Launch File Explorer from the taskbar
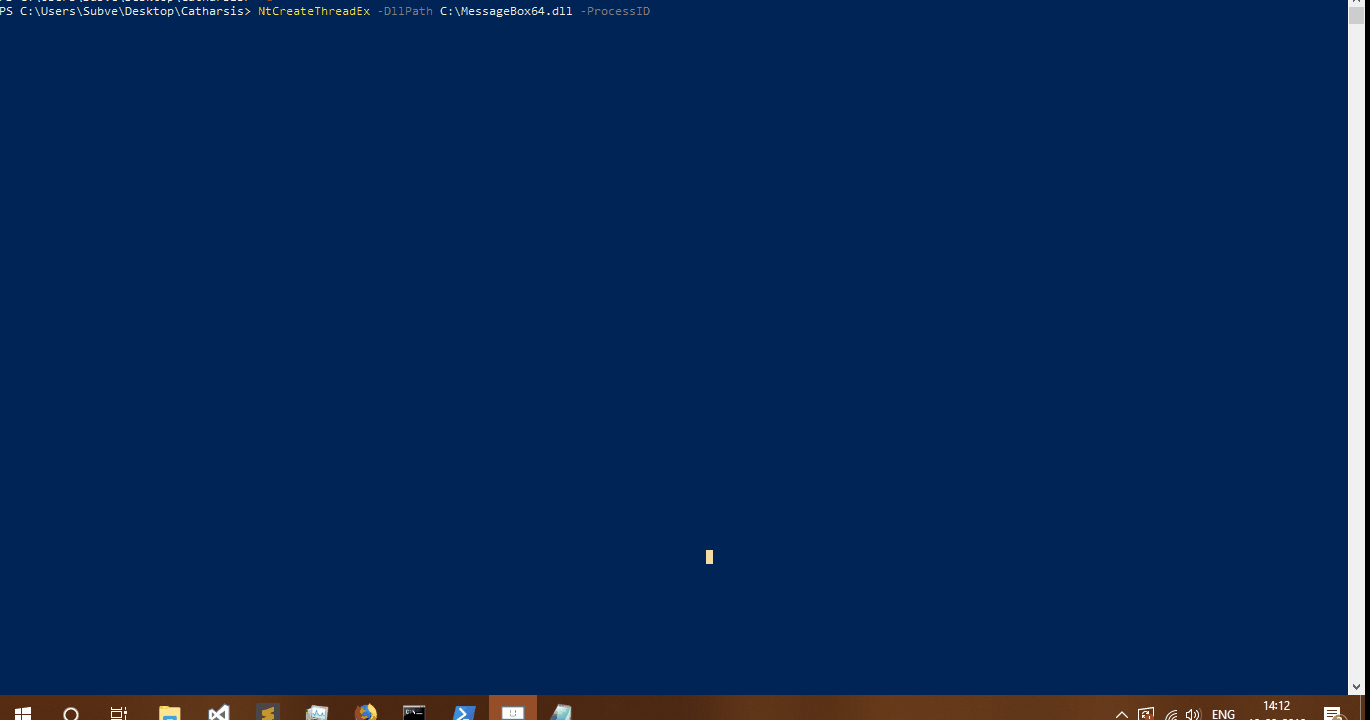This screenshot has width=1370, height=720. 170,712
